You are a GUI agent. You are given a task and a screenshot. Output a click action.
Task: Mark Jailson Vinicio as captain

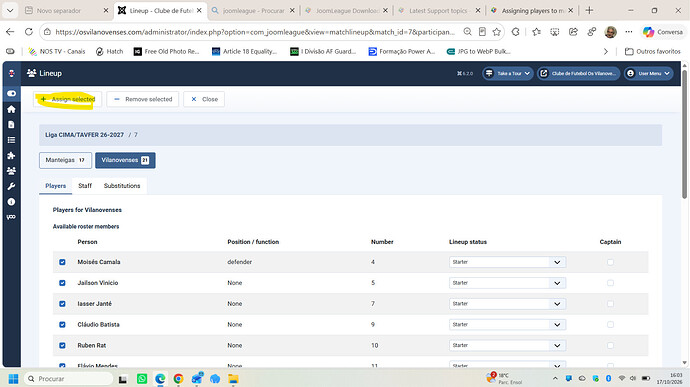pyautogui.click(x=610, y=283)
